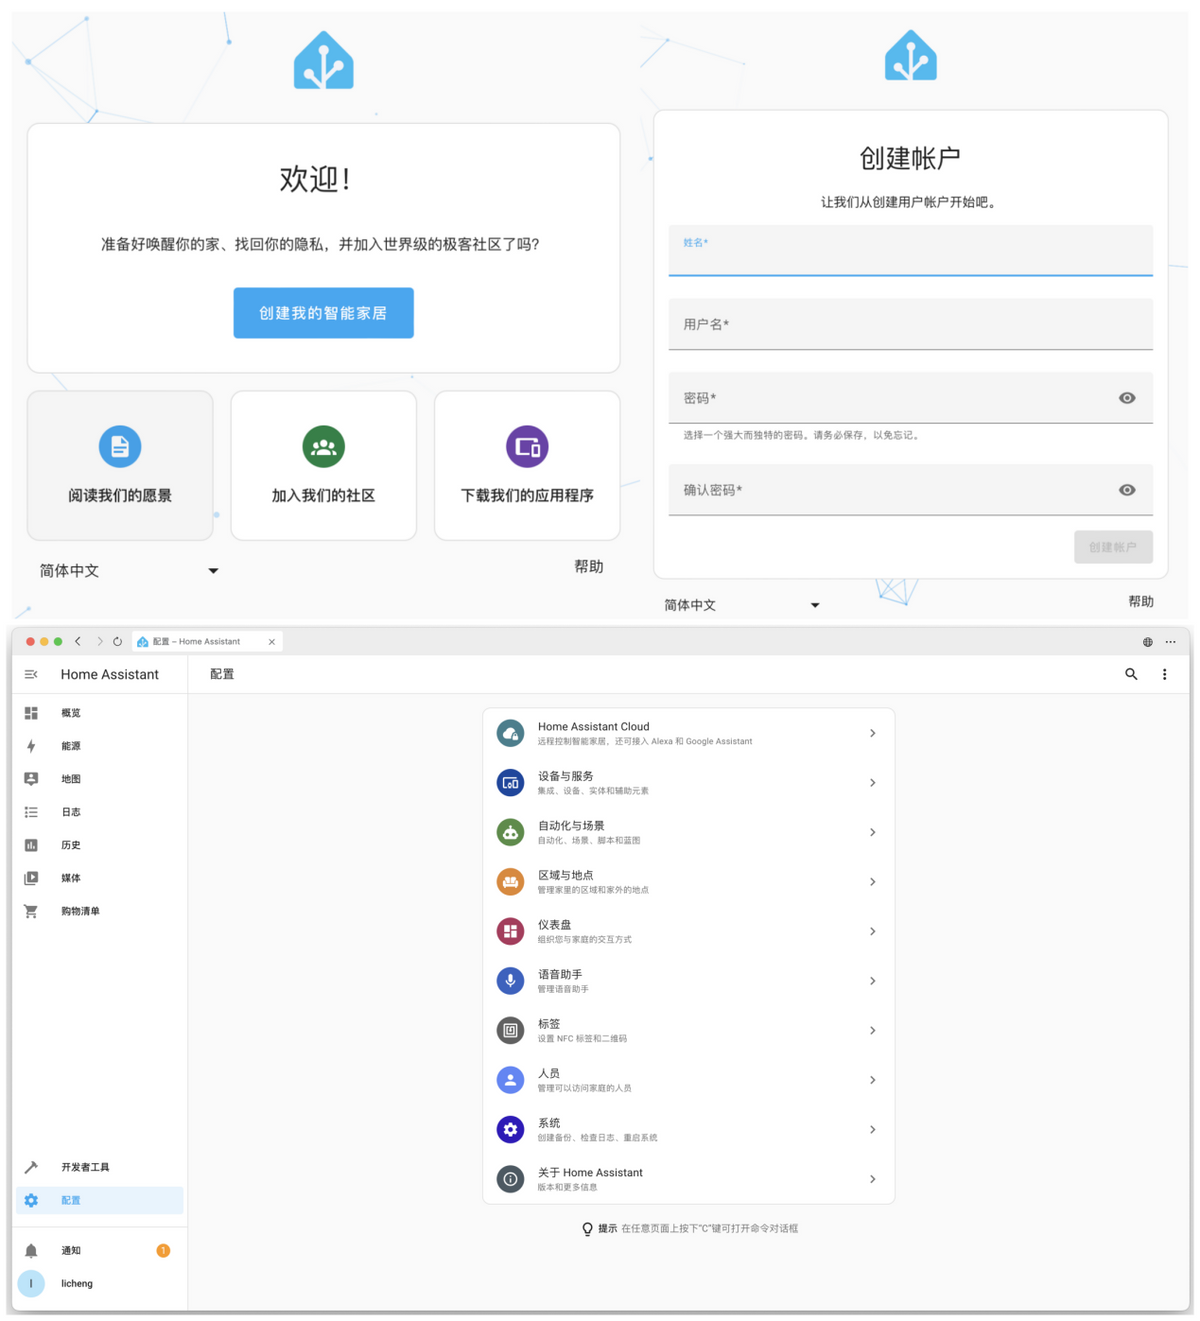The image size is (1200, 1321).
Task: Open 简体中文 language dropdown under account form
Action: [x=742, y=605]
